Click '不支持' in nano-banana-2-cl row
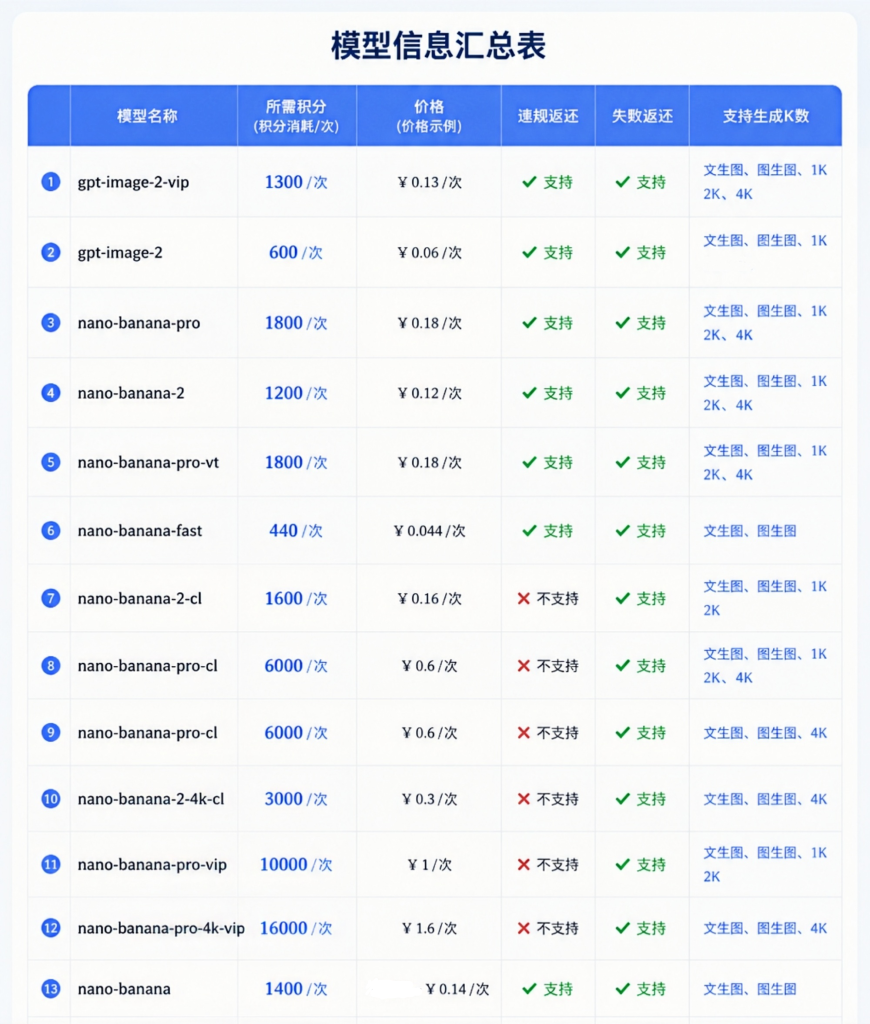Viewport: 870px width, 1024px height. 557,598
